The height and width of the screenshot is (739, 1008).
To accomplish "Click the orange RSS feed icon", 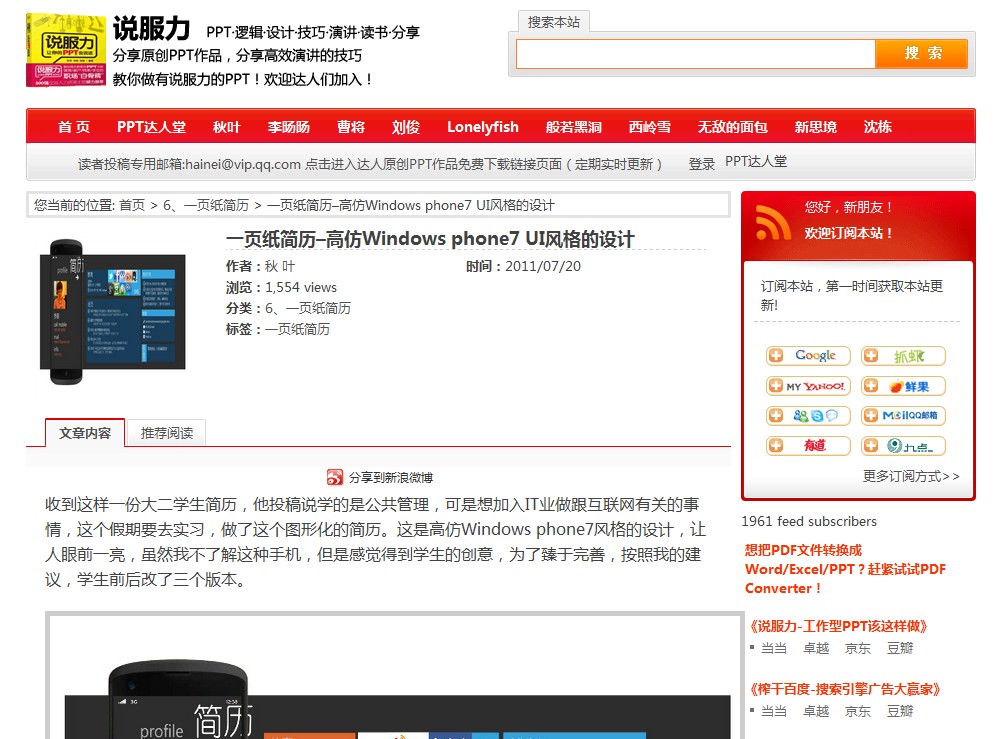I will tap(773, 222).
